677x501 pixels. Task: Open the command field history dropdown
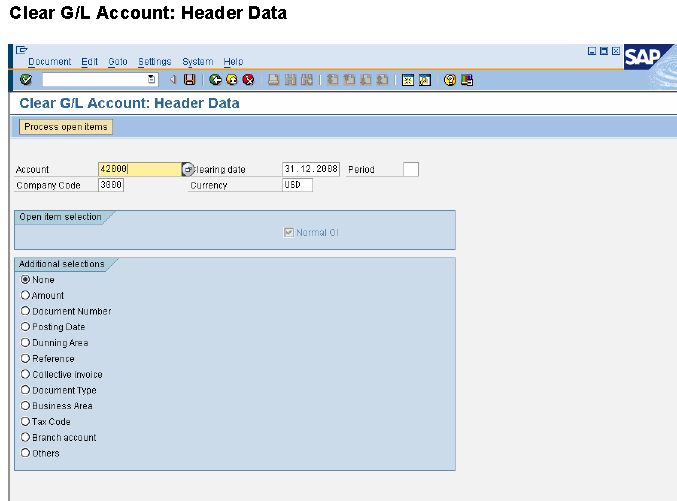click(x=152, y=79)
